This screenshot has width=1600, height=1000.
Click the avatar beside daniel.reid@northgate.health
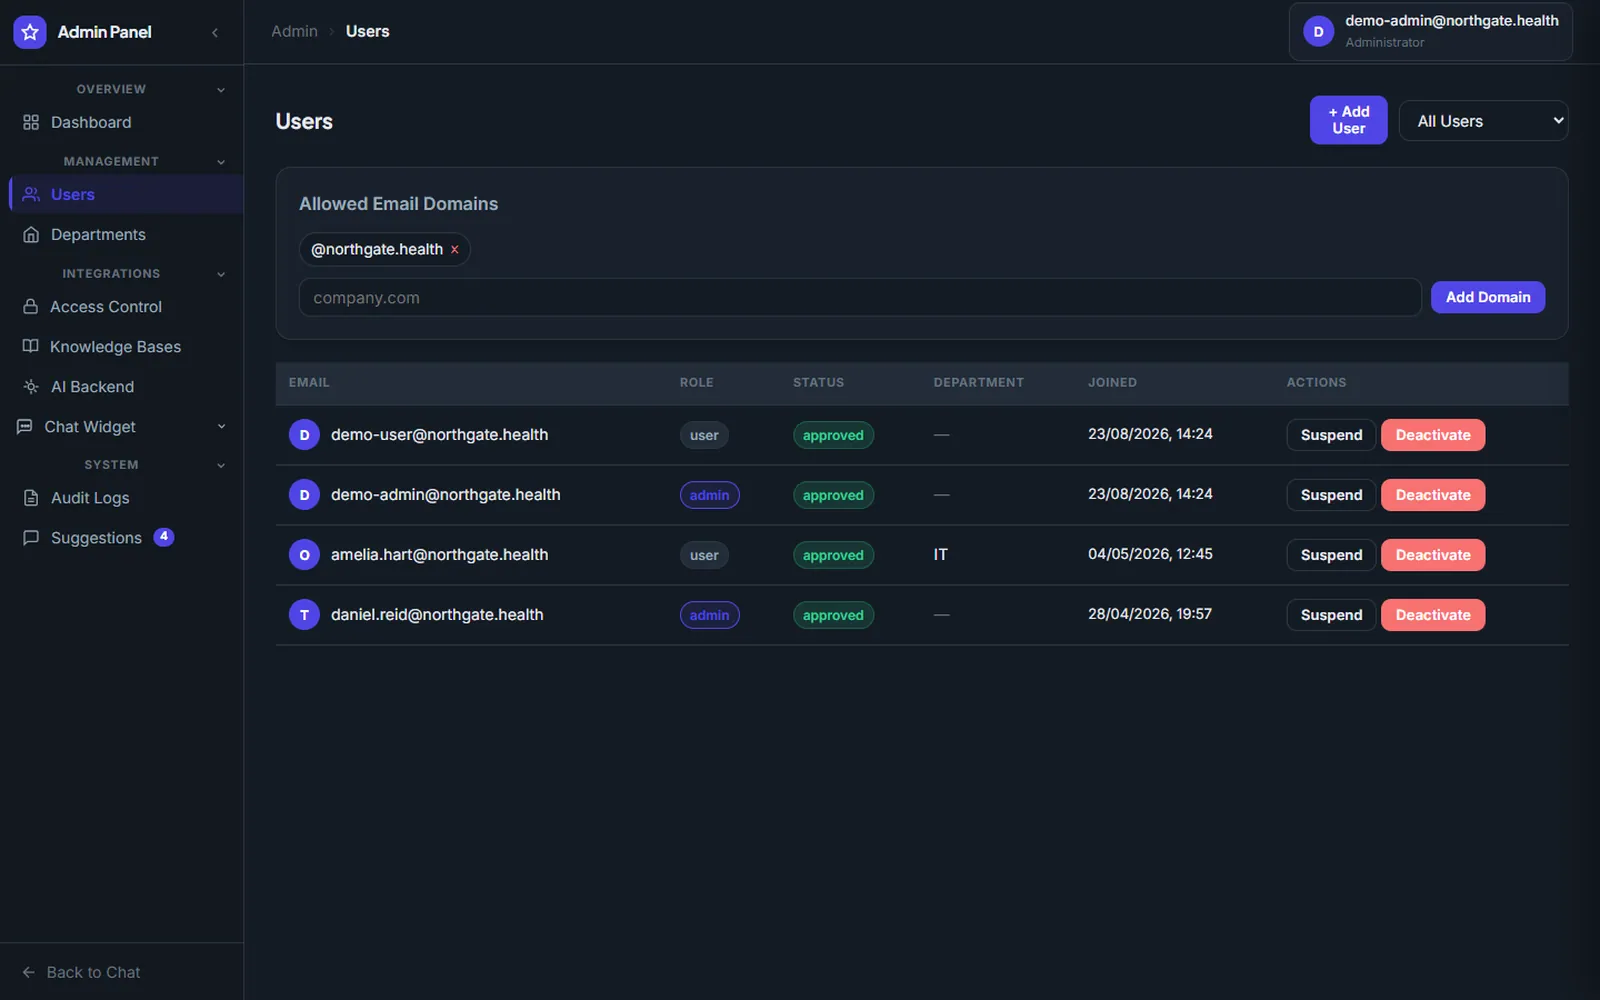304,615
